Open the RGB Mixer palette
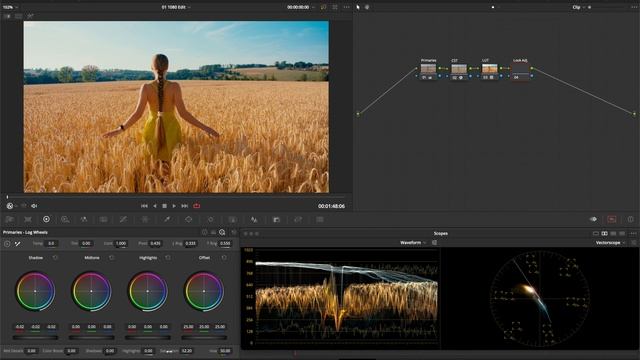 coord(84,220)
